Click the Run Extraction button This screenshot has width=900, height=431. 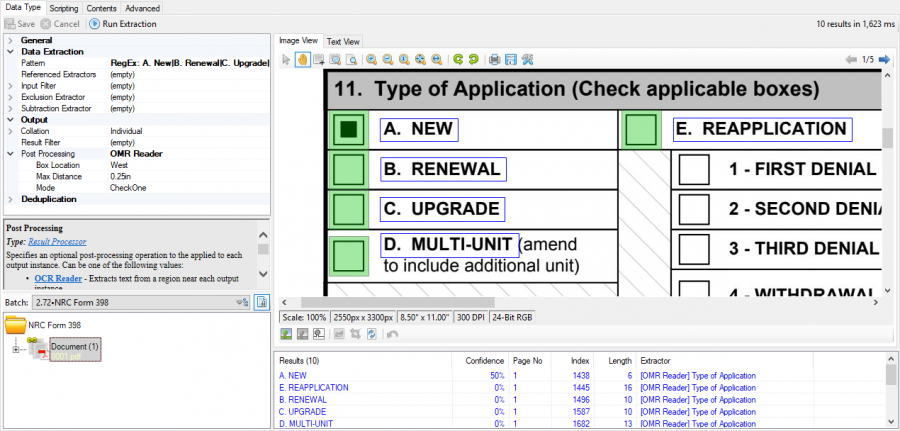(123, 23)
